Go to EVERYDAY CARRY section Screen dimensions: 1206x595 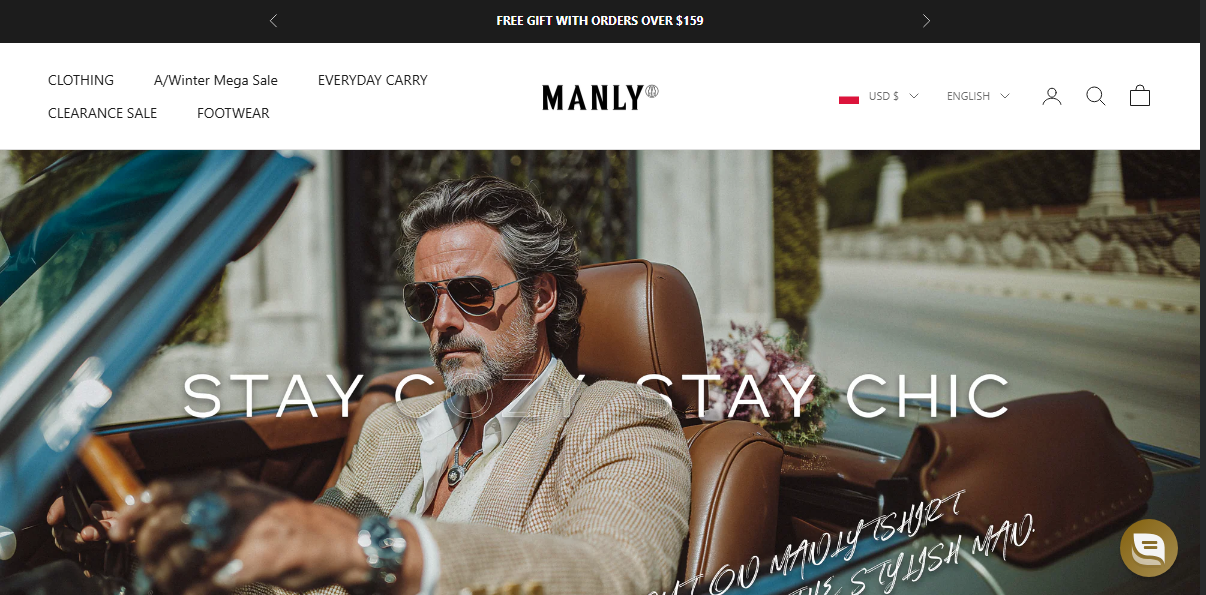tap(373, 80)
